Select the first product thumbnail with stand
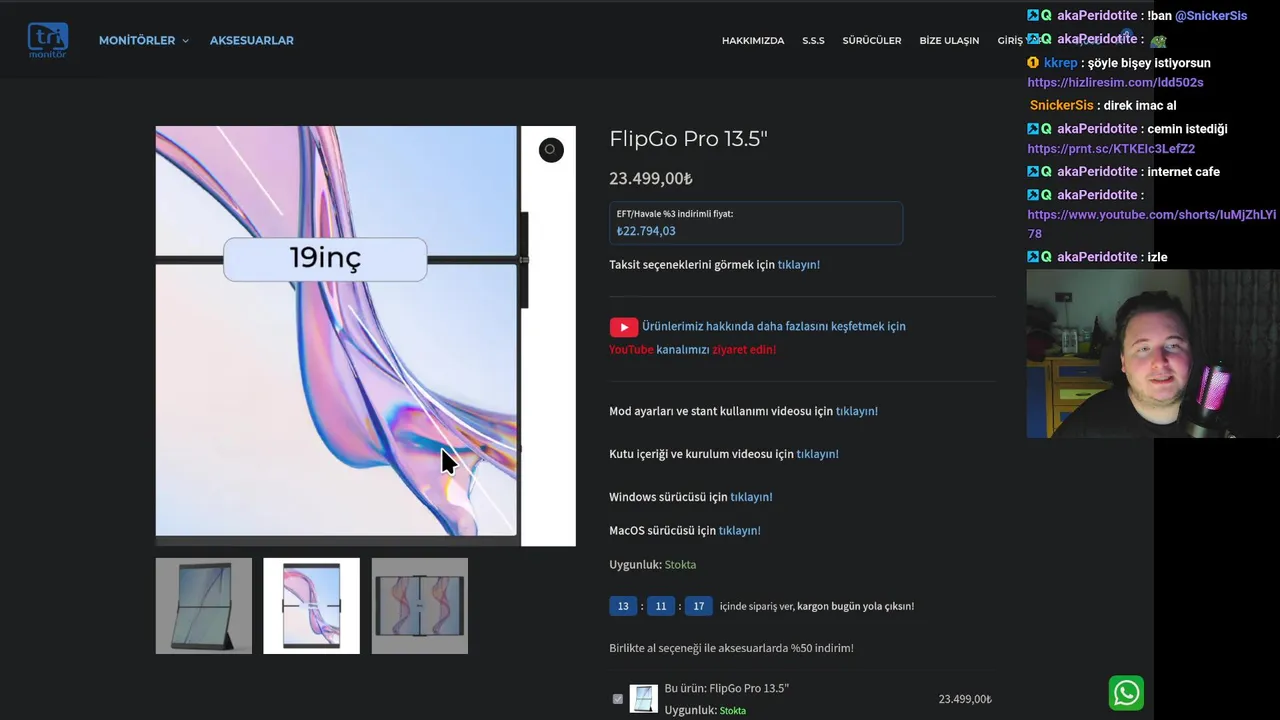Screen dimensions: 1280x720 coord(204,606)
